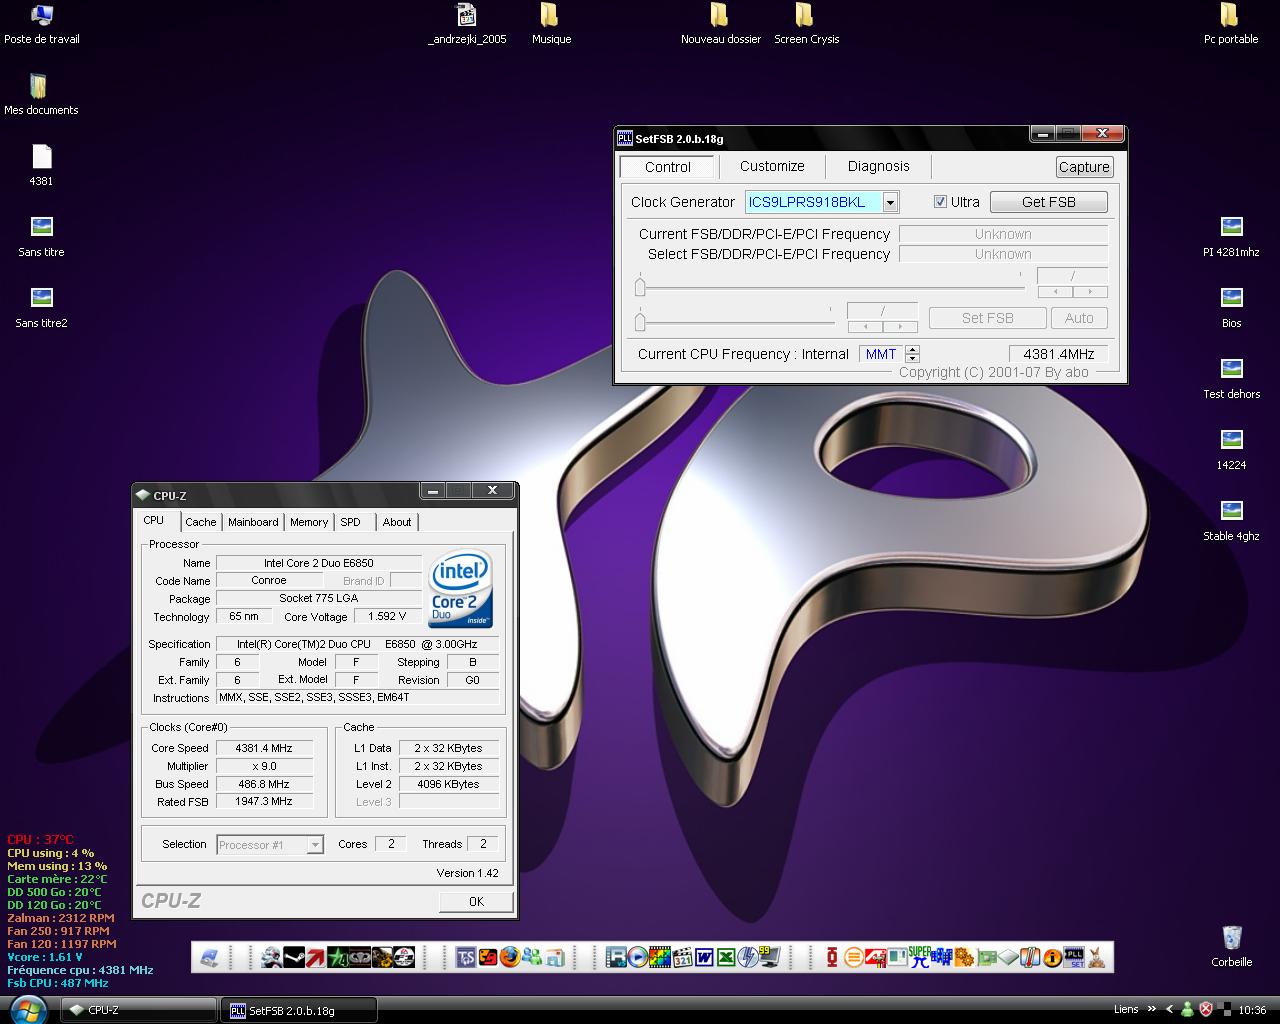Click the Capture button in SetFSB
This screenshot has height=1024, width=1280.
(x=1084, y=167)
